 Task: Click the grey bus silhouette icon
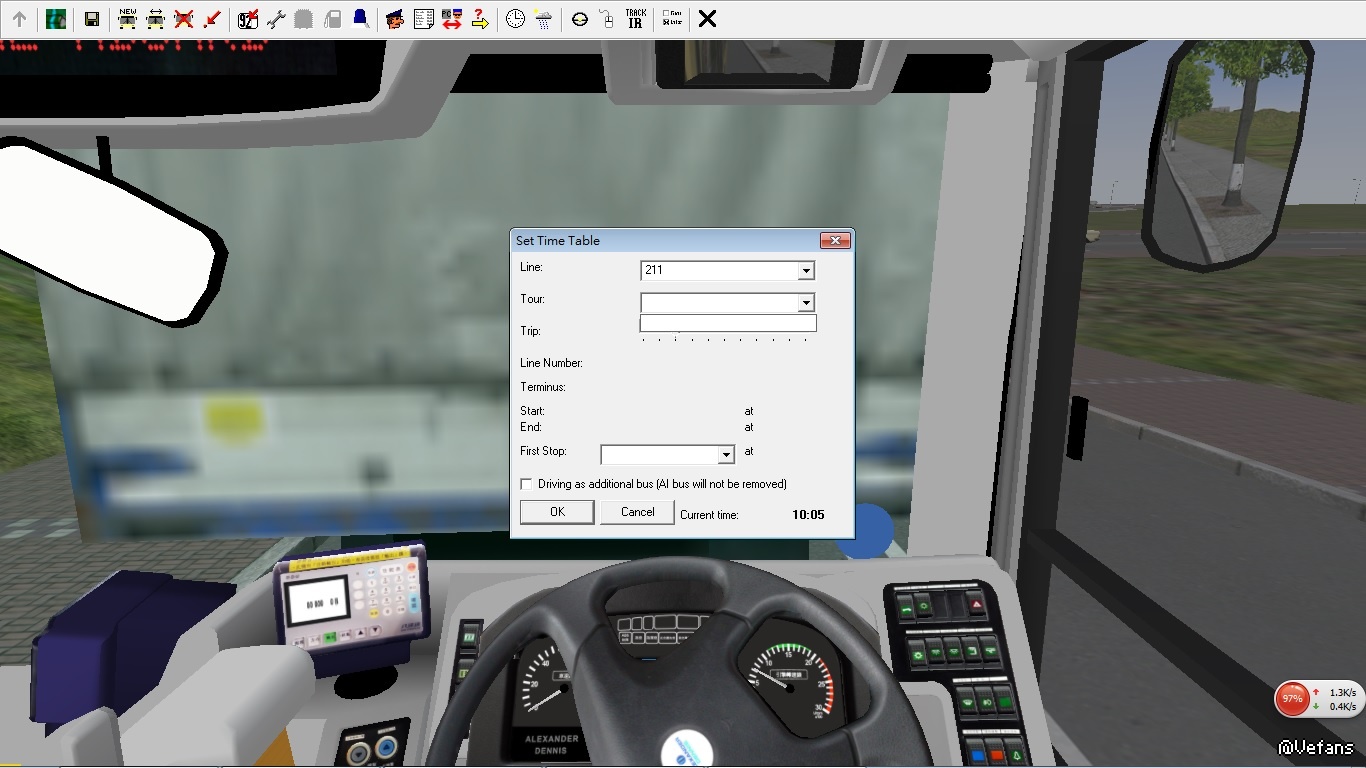(x=304, y=19)
